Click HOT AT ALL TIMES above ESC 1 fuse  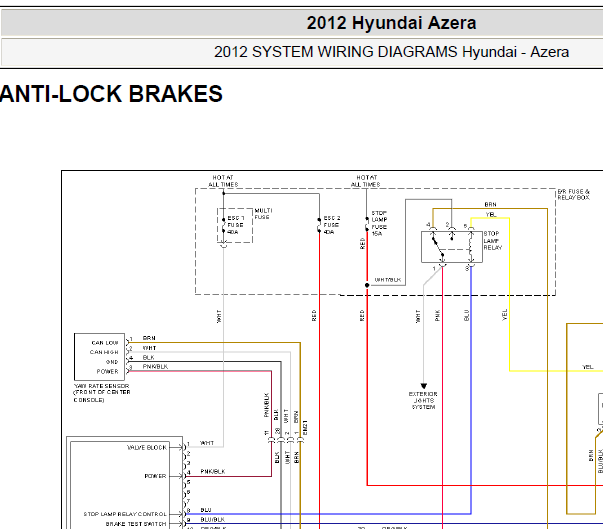coord(223,181)
